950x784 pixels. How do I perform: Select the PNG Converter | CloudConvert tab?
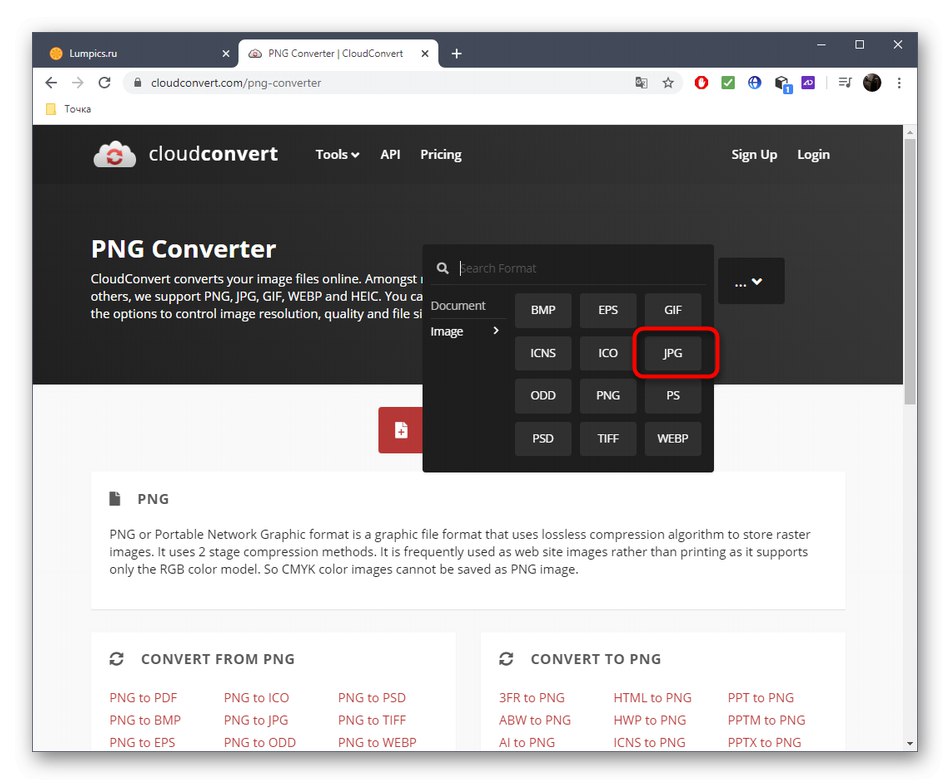click(x=338, y=54)
